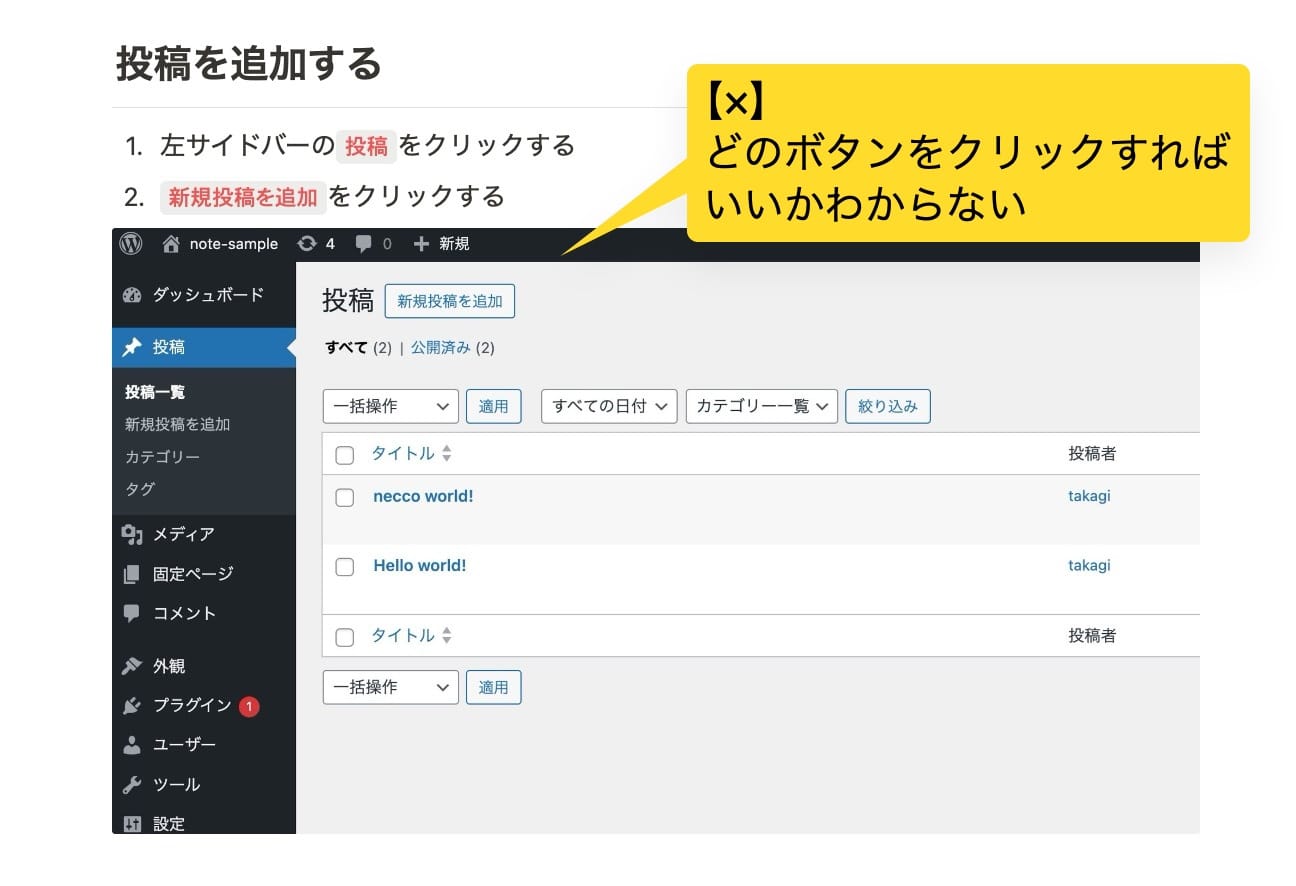Click the メディア media icon
This screenshot has height=886, width=1296.
tap(132, 535)
